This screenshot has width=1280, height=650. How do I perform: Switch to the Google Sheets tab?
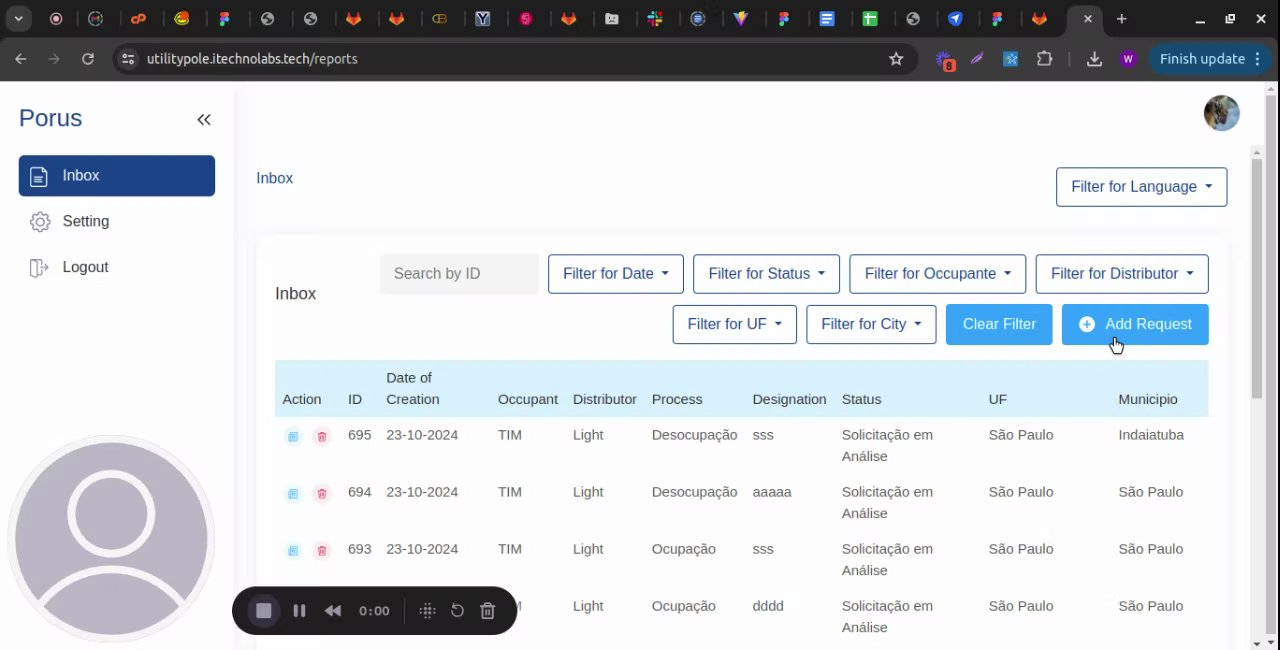pyautogui.click(x=870, y=19)
